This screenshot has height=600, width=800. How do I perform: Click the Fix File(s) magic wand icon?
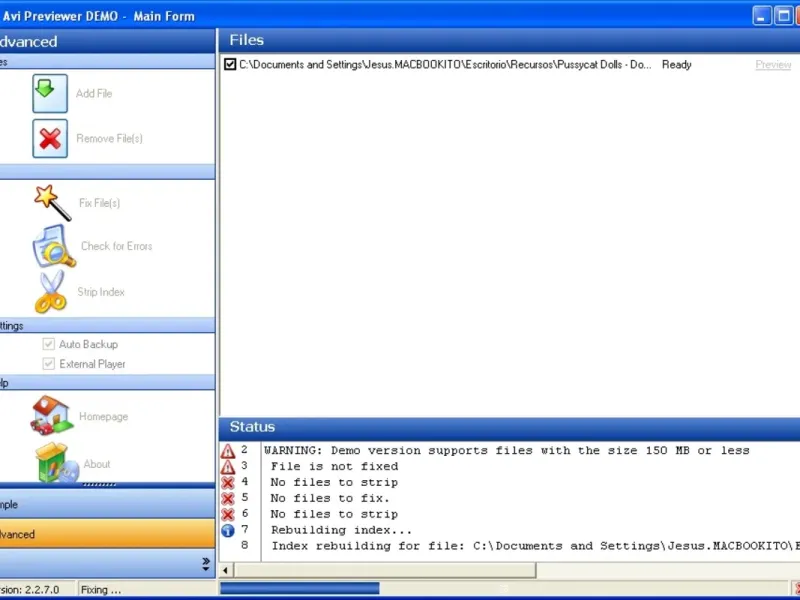click(x=53, y=203)
